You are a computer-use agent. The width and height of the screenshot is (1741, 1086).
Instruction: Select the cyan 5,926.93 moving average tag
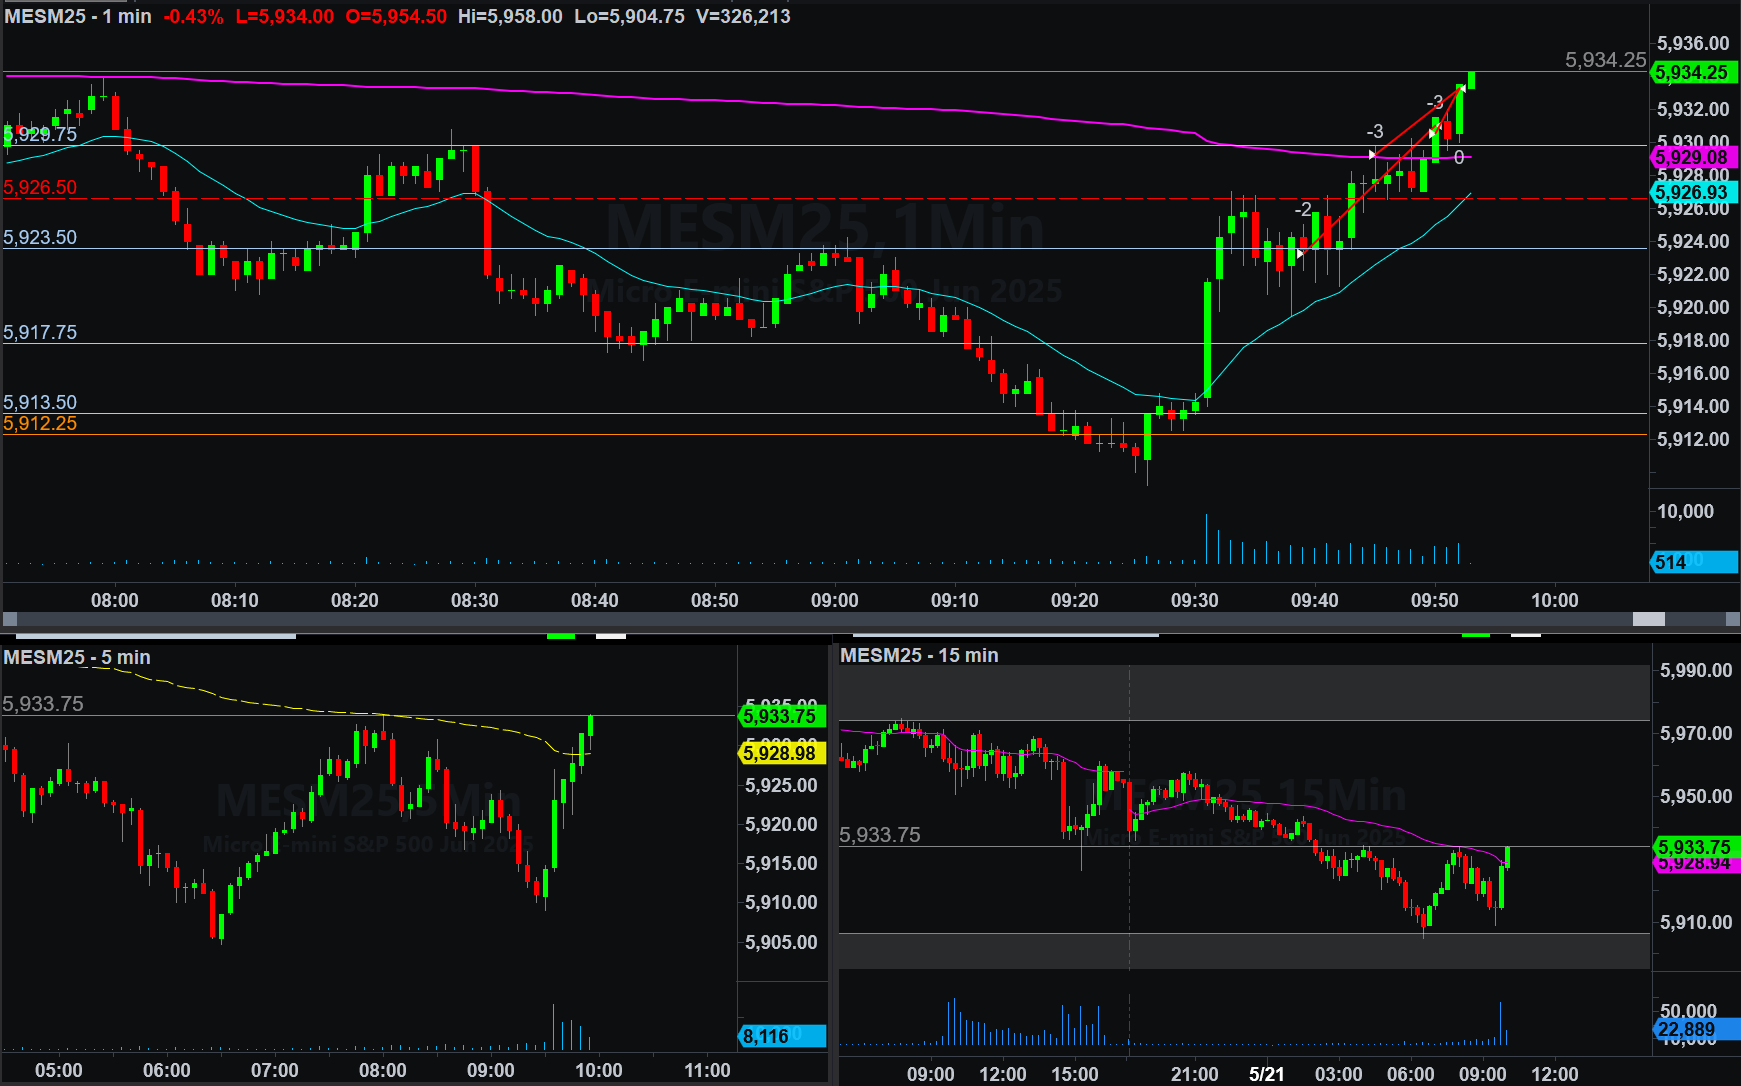1692,192
